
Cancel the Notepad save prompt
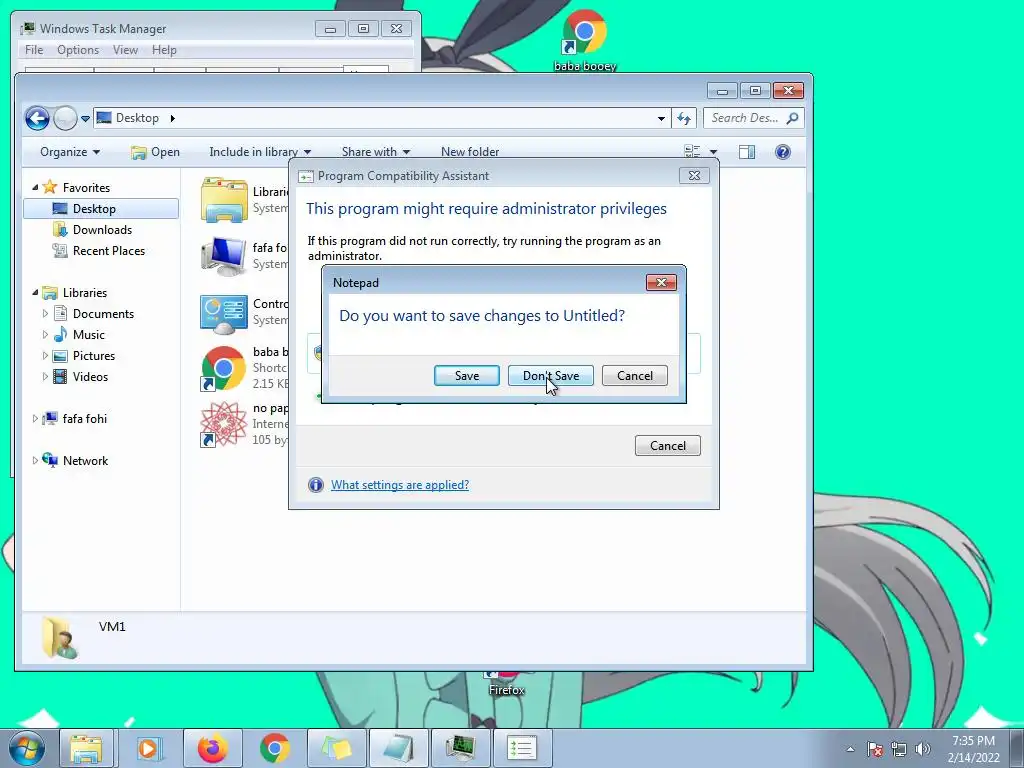click(635, 376)
